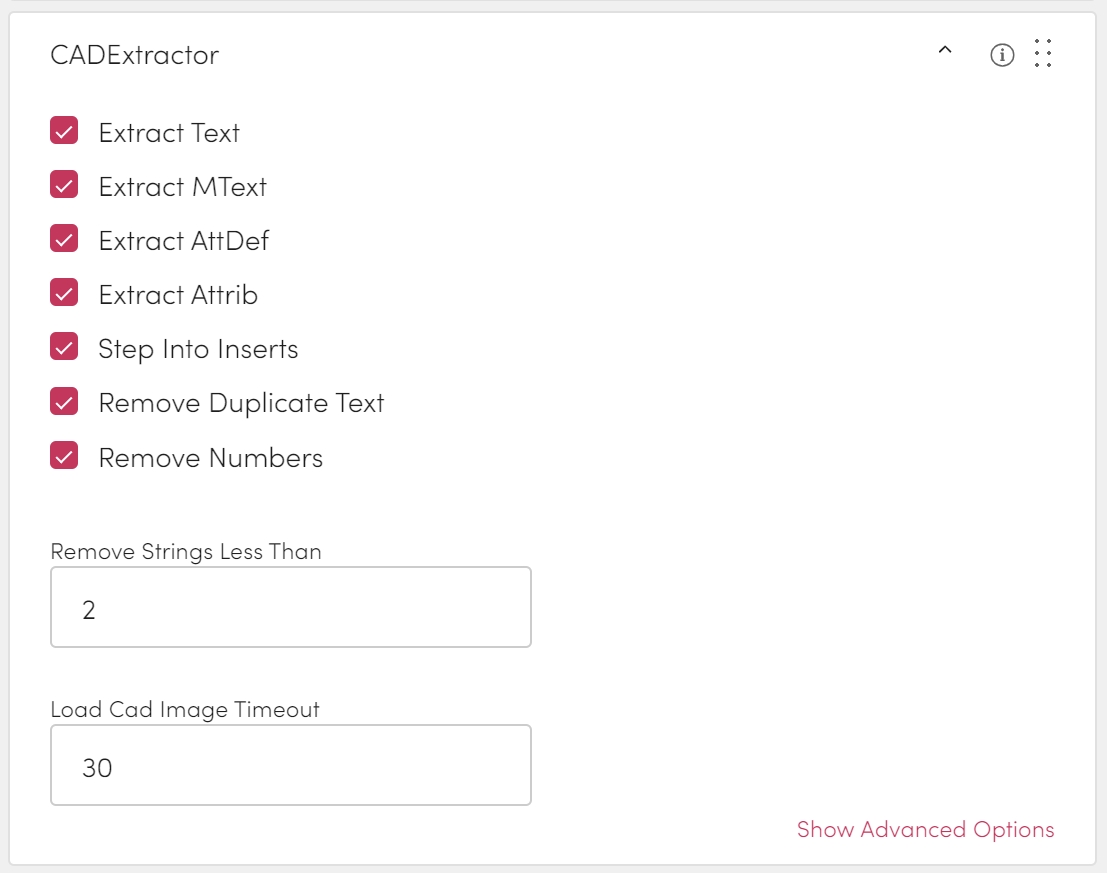
Task: Toggle the Extract AttDef checkbox
Action: [x=64, y=240]
